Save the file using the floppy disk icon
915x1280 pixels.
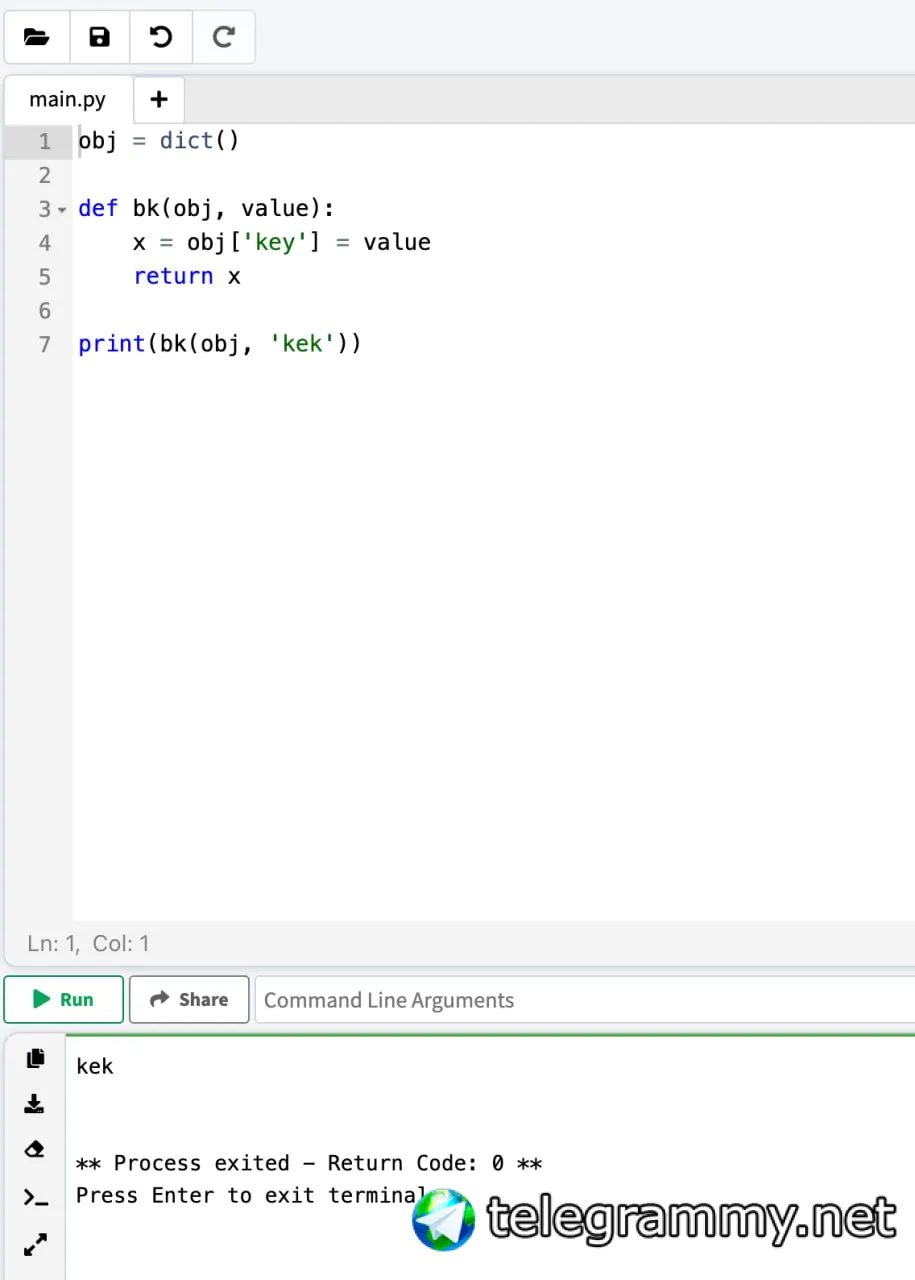[100, 38]
